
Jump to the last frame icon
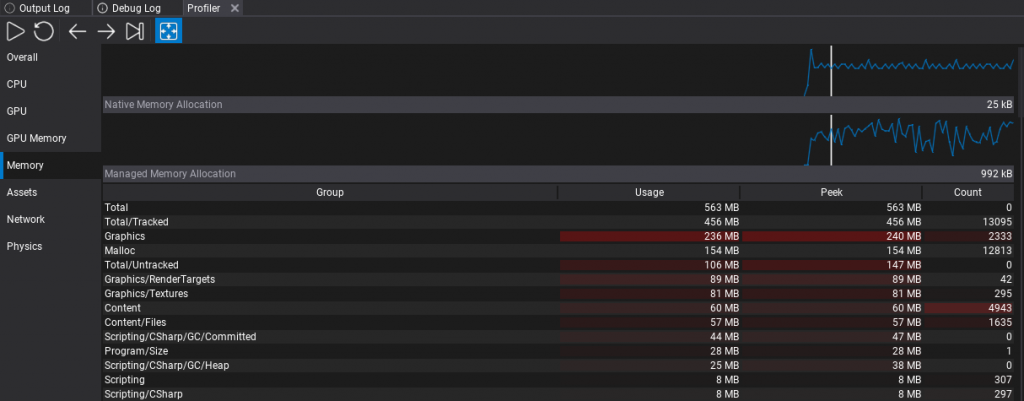click(x=135, y=32)
